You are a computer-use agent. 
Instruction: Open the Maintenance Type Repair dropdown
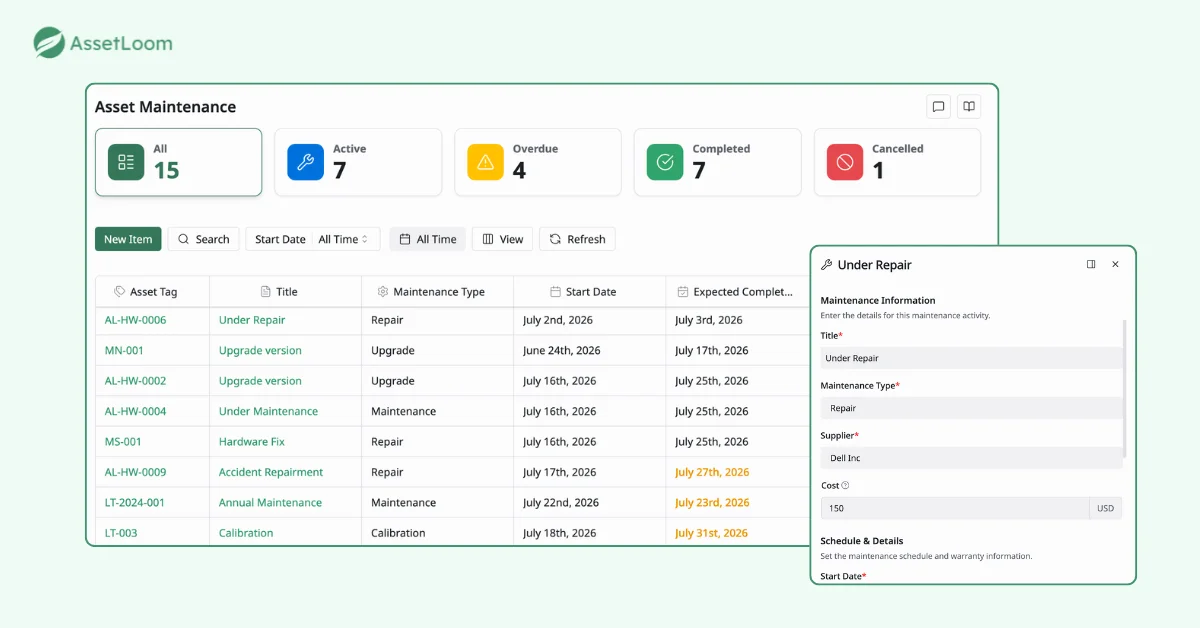971,408
